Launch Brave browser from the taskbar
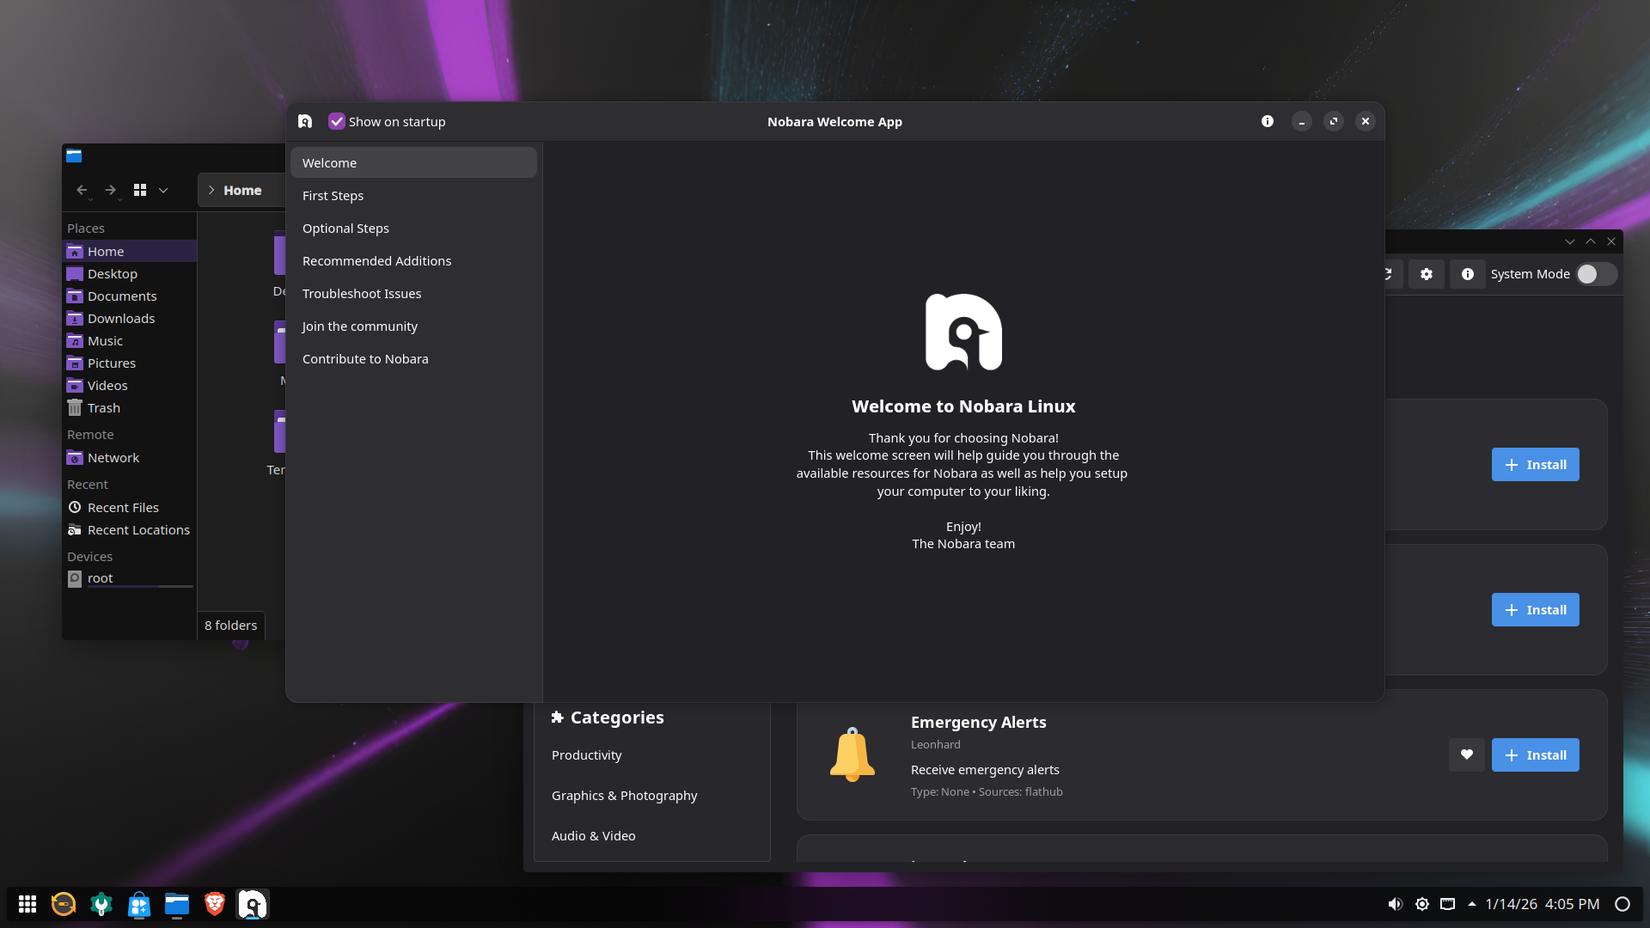 click(x=214, y=903)
